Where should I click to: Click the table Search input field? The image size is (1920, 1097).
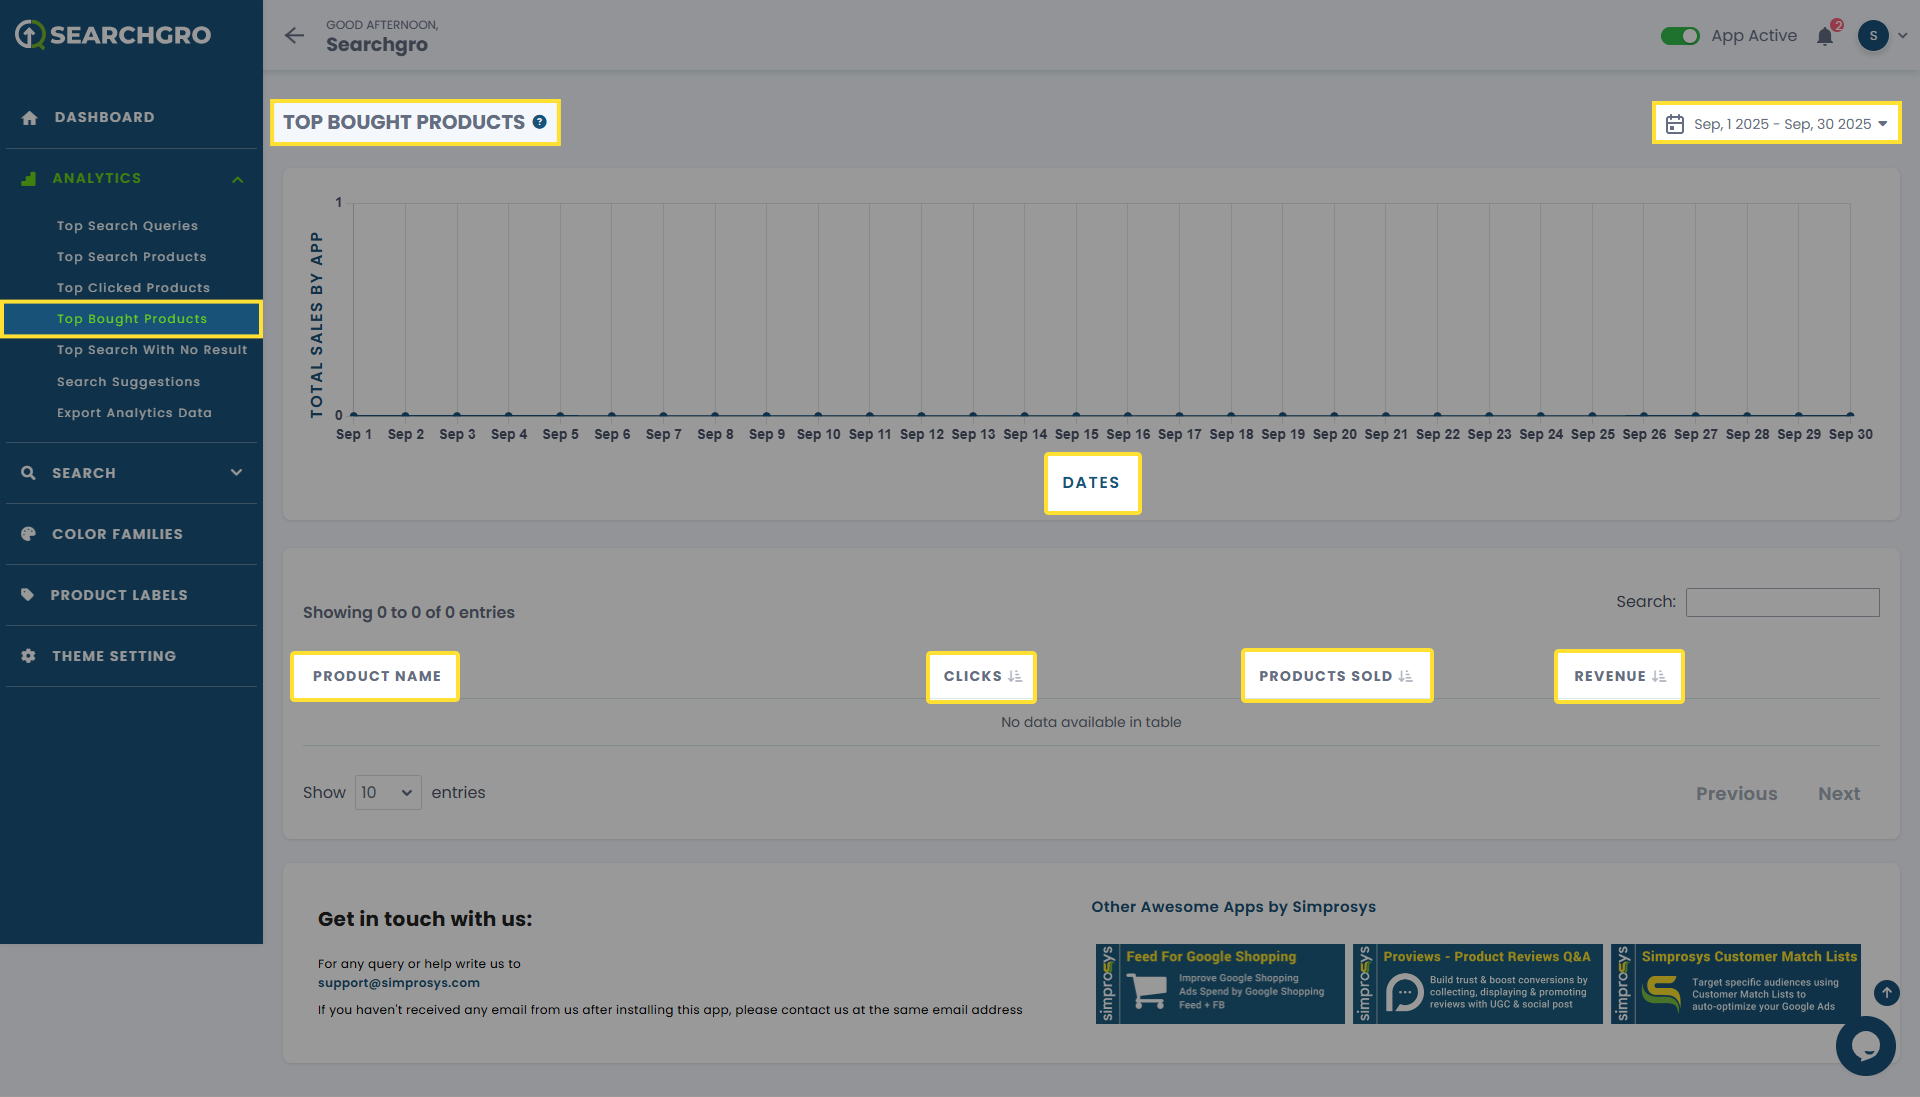click(x=1782, y=602)
